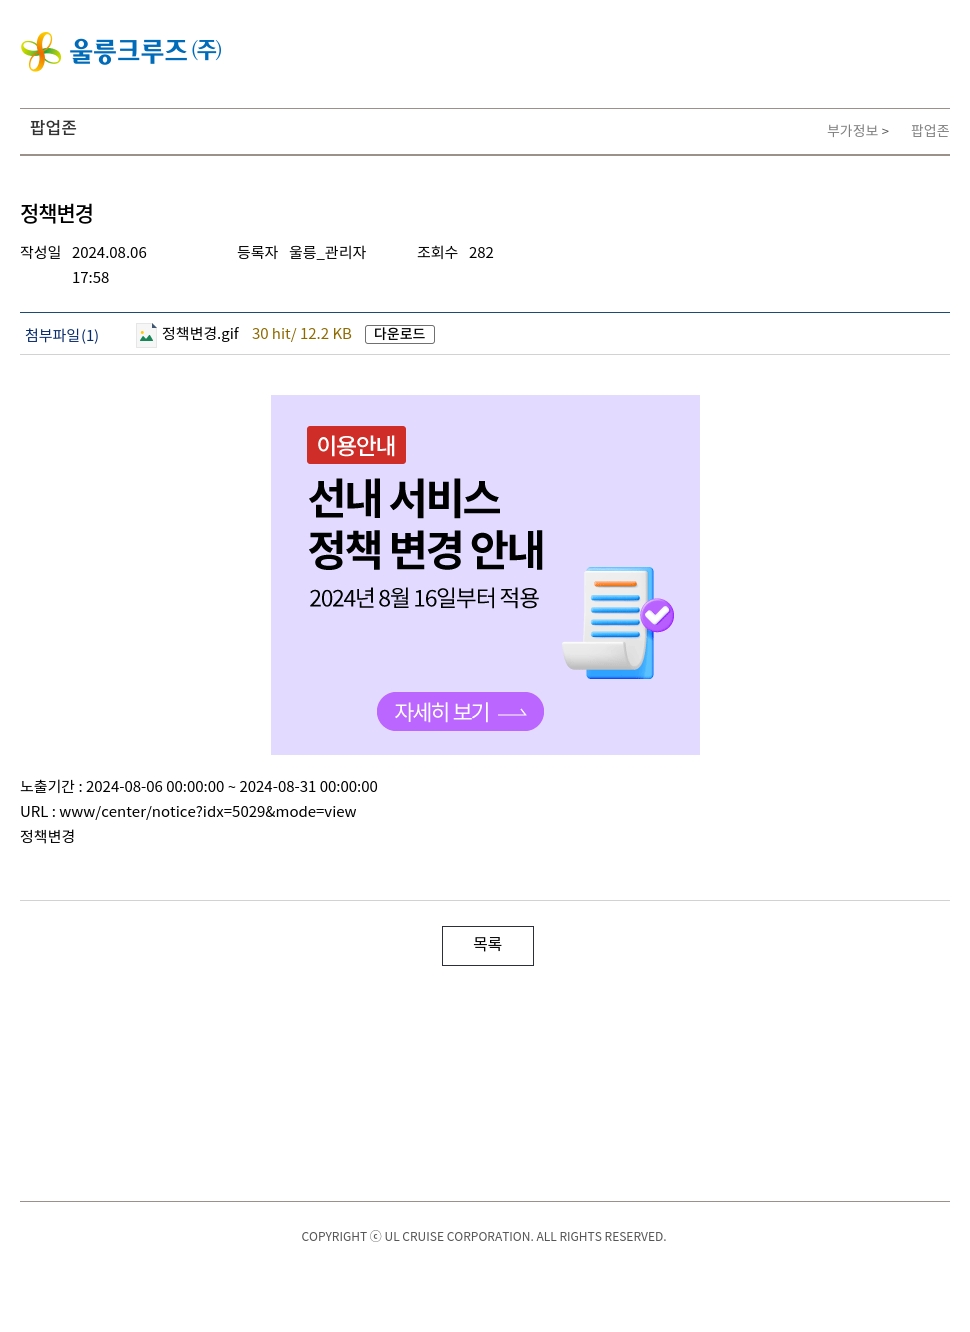
Task: Open the 울릉크루즈(주) home logo text
Action: (x=146, y=51)
